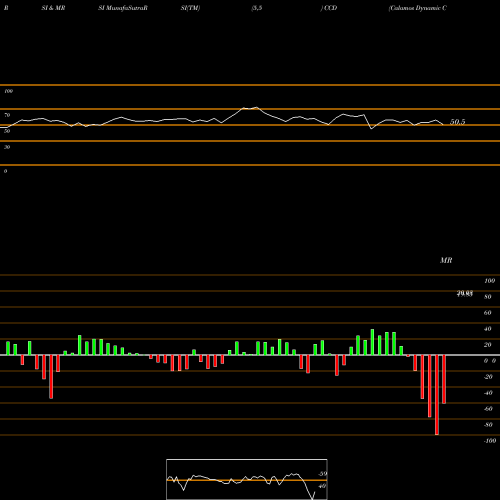500x500 pixels.
Task: Click the 'Calamos Dynamic C' title text
Action: [417, 8]
